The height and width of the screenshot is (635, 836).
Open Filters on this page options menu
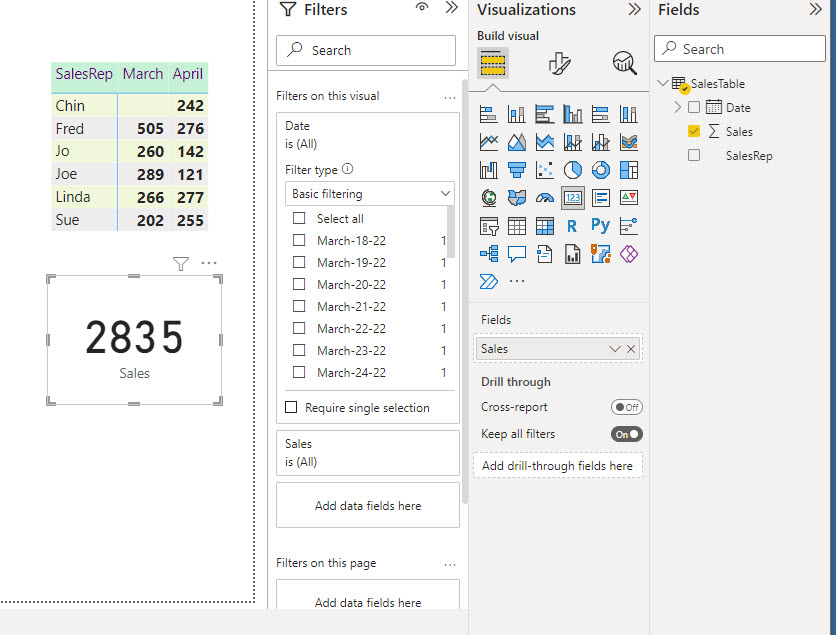point(450,565)
